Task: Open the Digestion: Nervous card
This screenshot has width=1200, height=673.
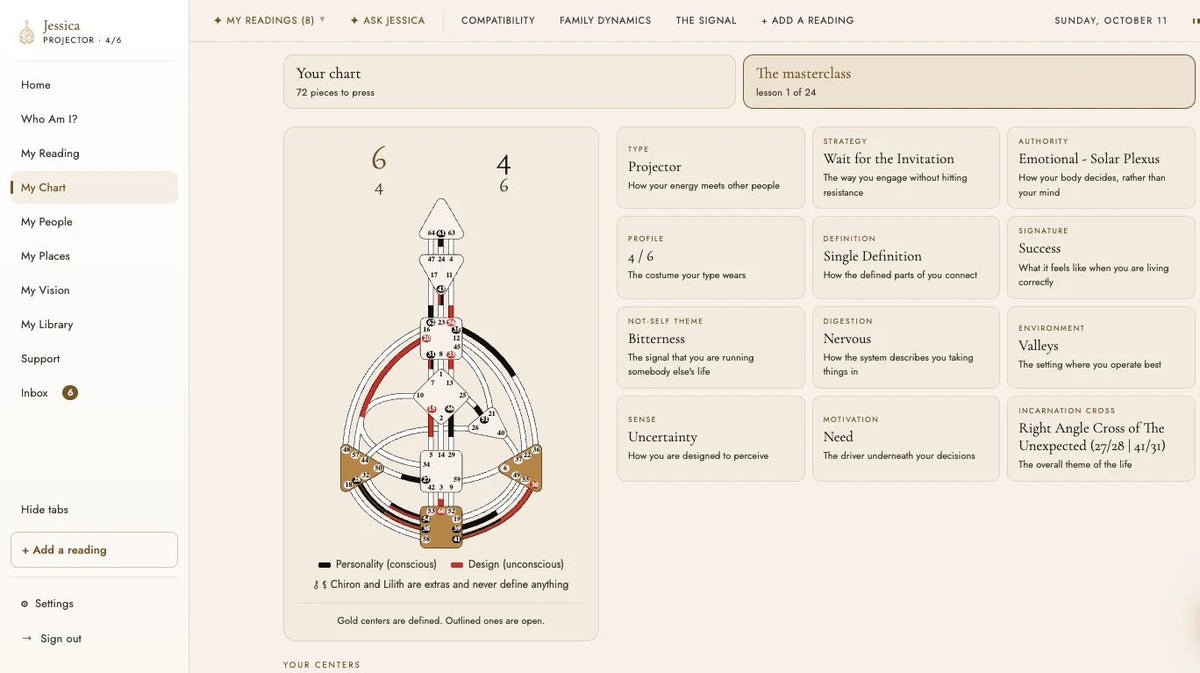Action: click(x=906, y=347)
